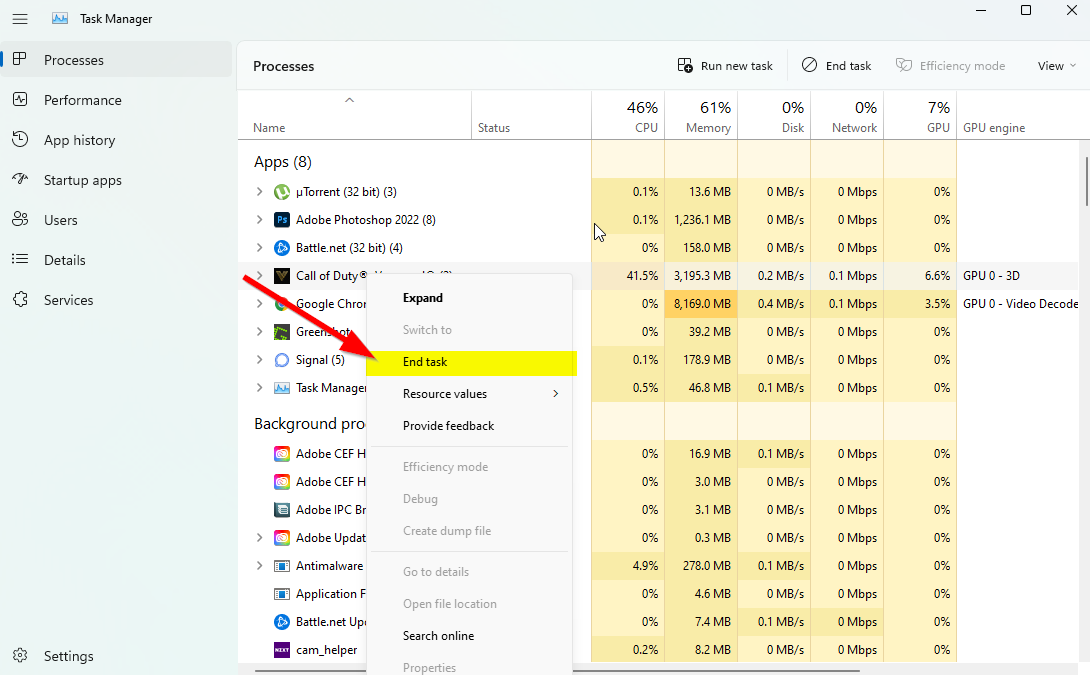Open Settings from the sidebar gear icon
The image size is (1090, 675).
coord(20,656)
